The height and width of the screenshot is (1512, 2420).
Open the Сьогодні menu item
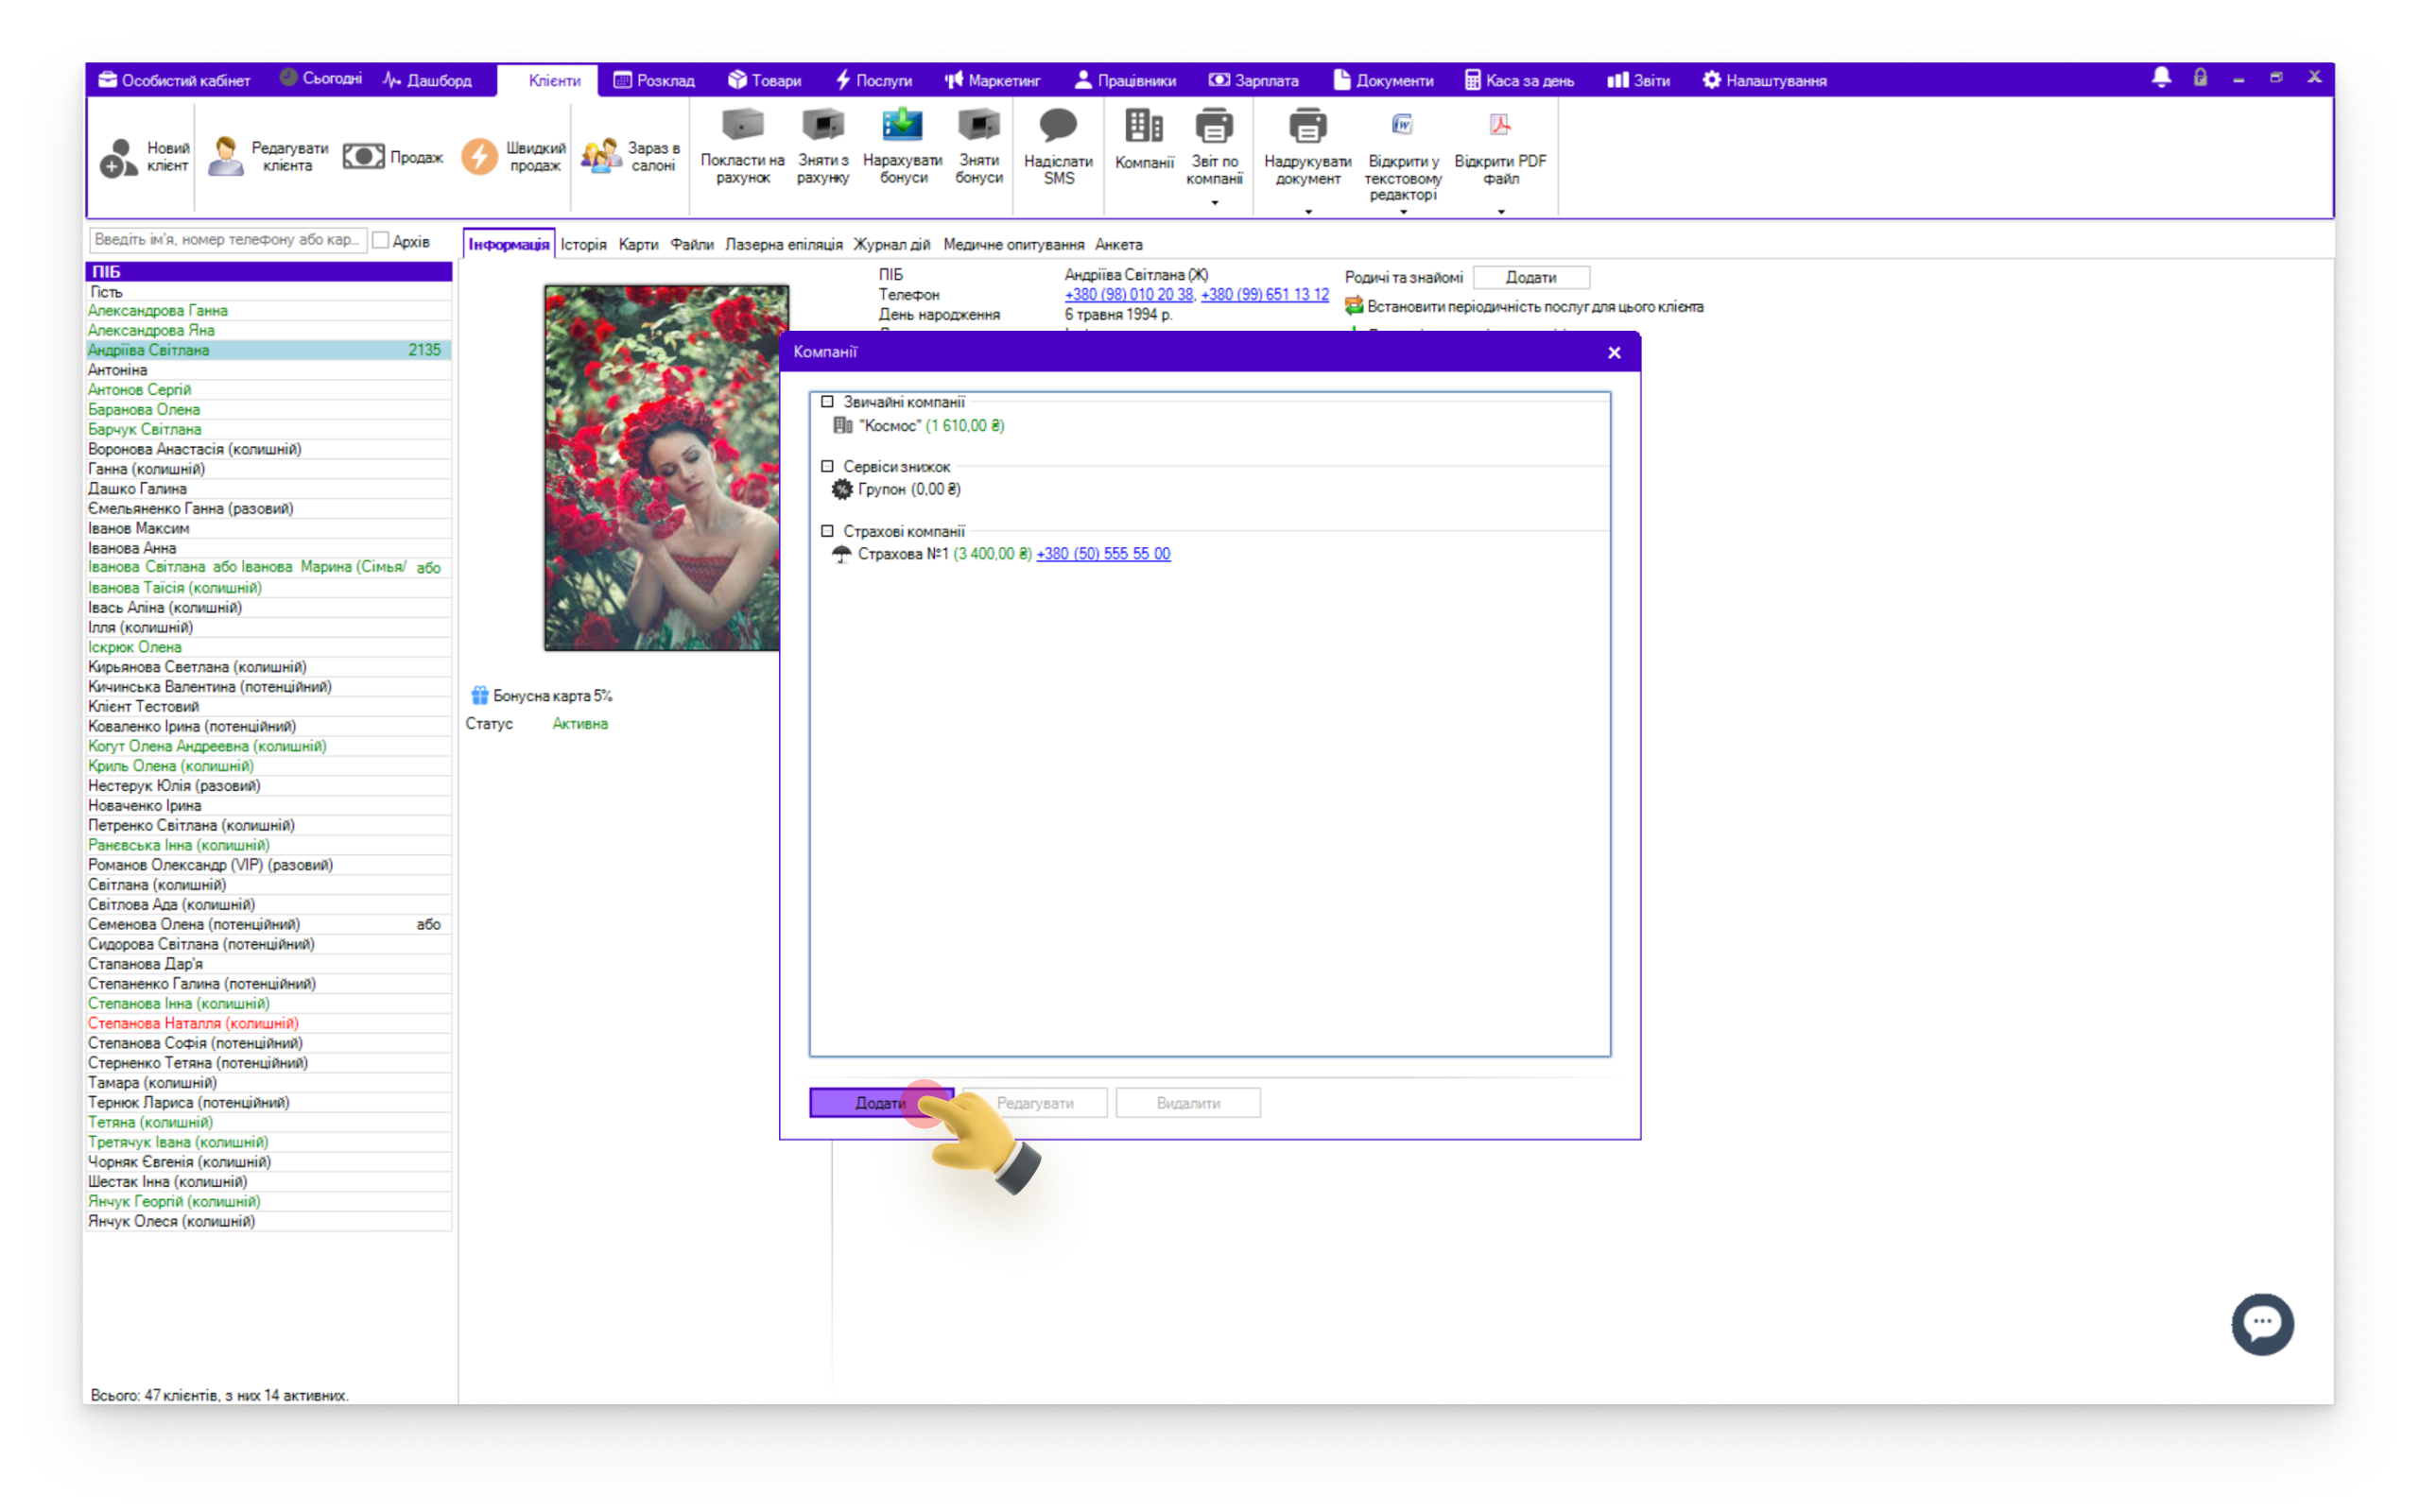[x=320, y=78]
